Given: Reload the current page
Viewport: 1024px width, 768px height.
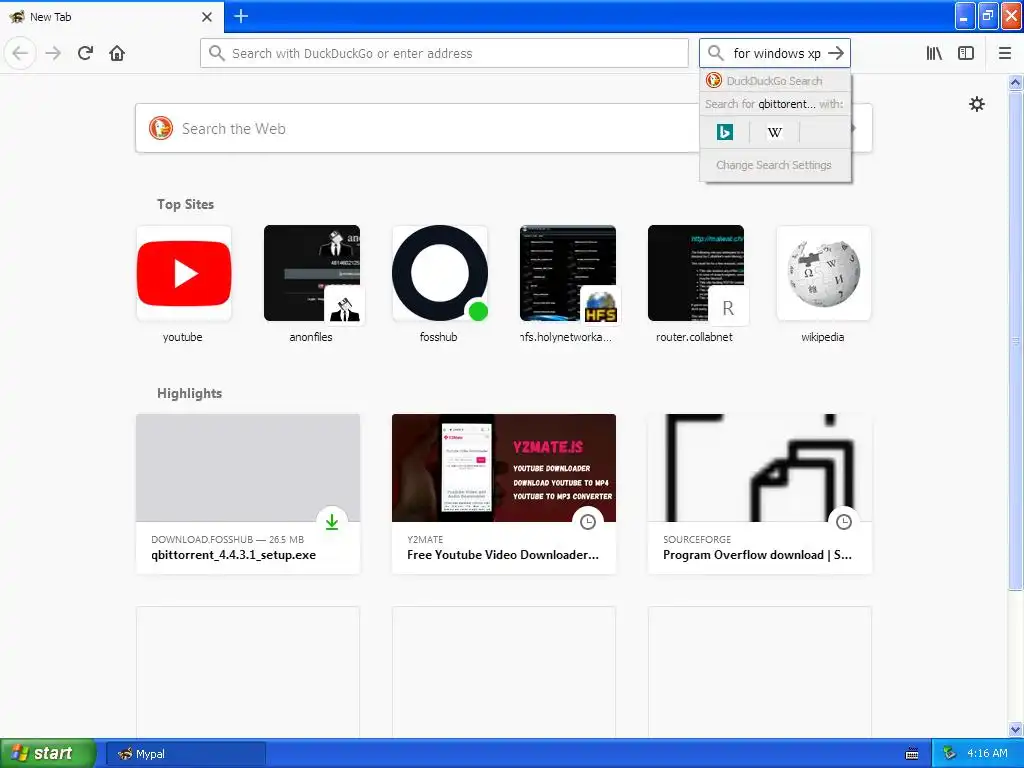Looking at the screenshot, I should (85, 53).
